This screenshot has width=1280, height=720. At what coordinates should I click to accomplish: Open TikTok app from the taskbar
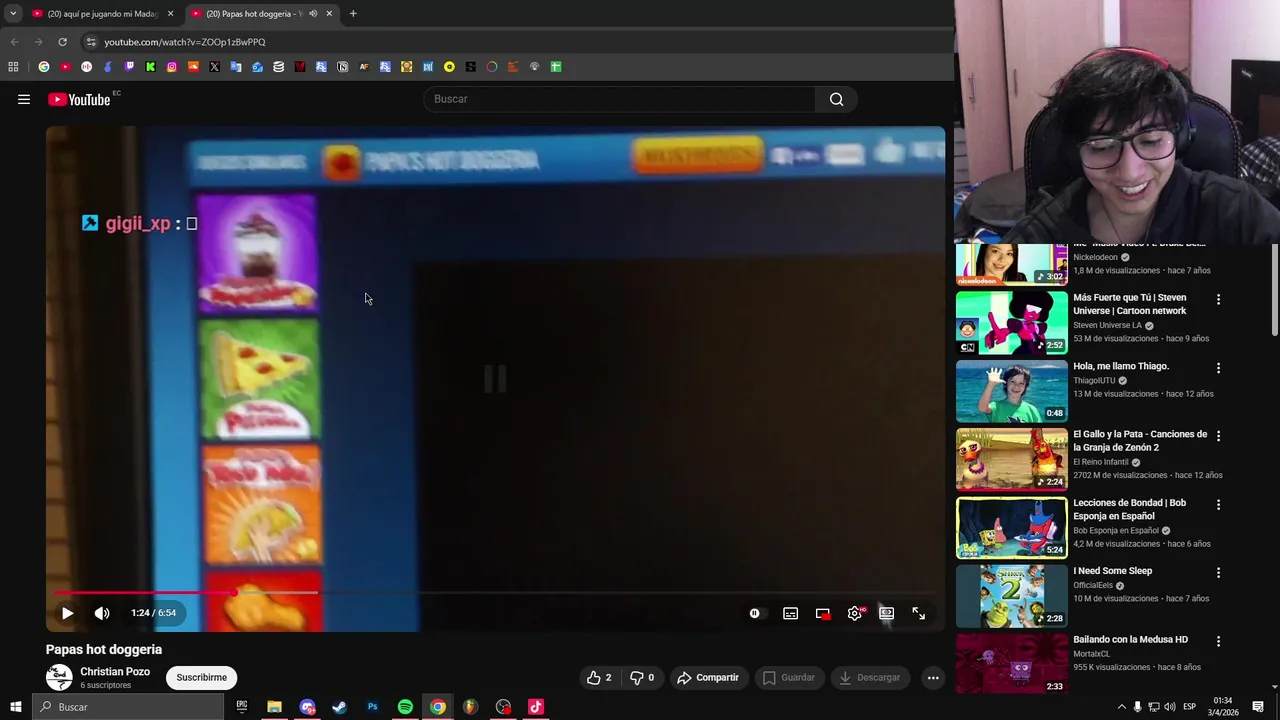coord(536,707)
